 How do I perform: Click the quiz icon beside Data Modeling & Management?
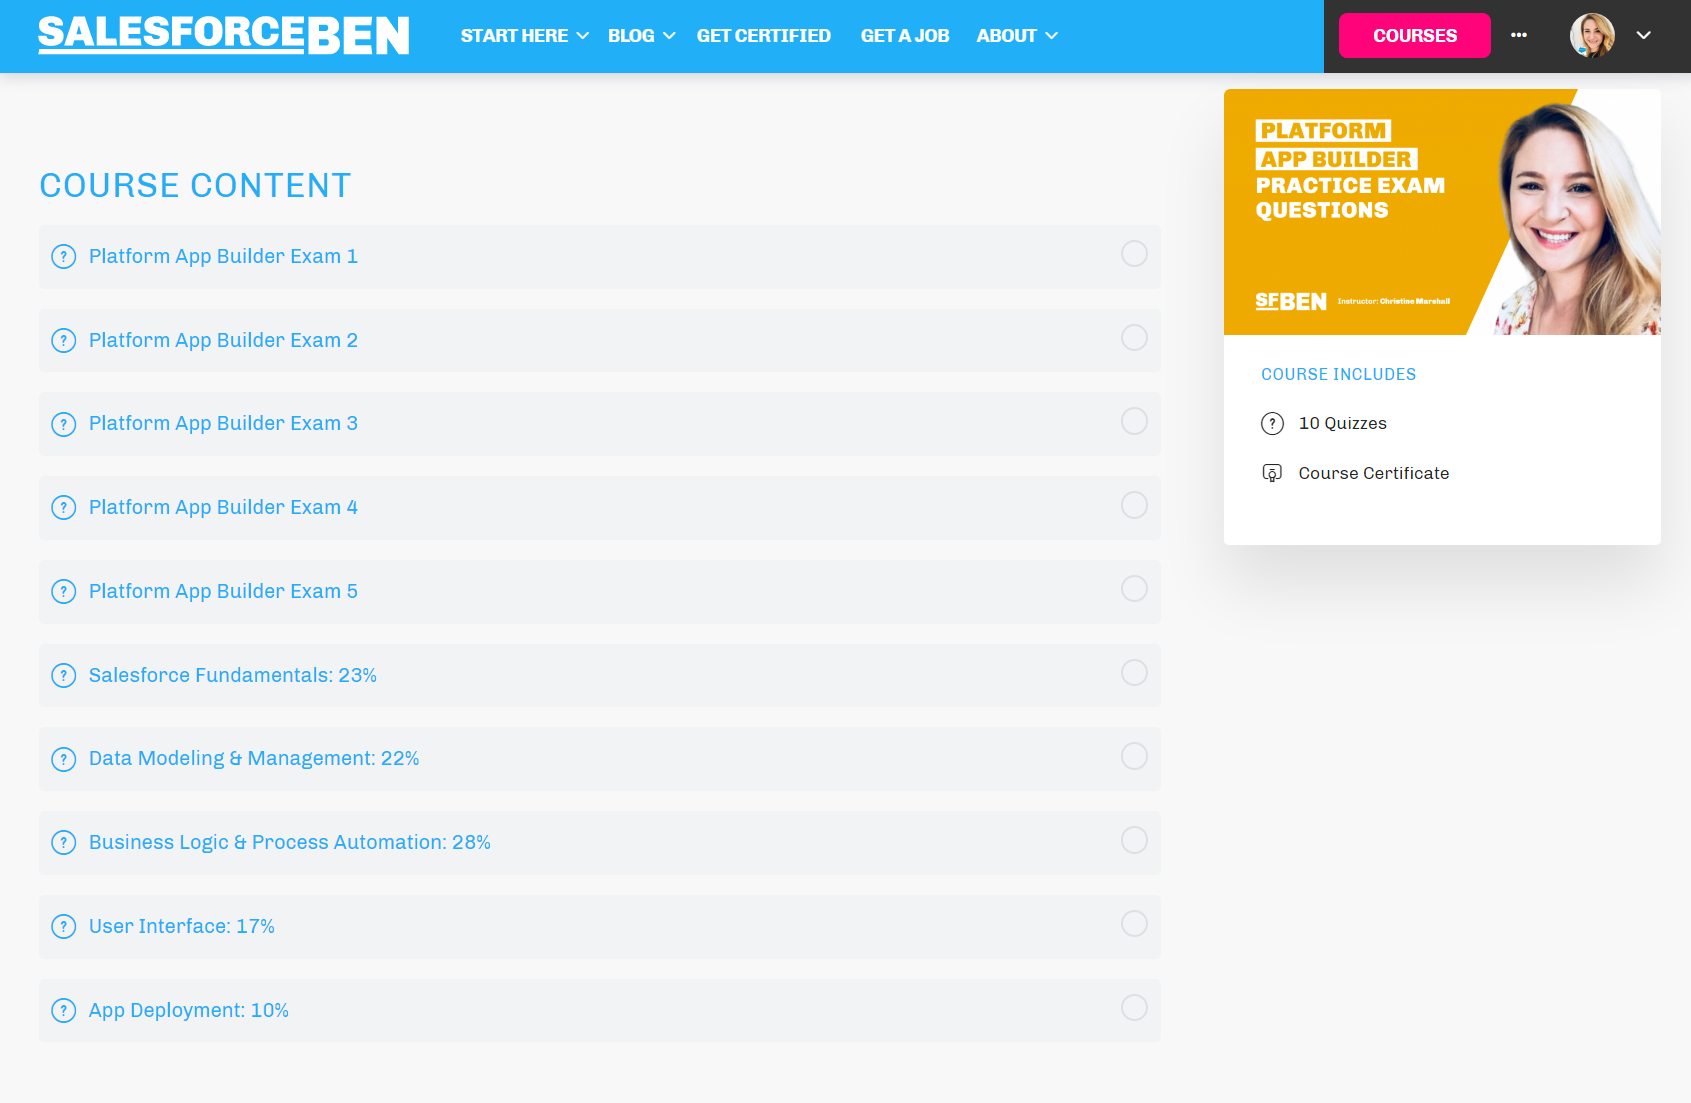coord(64,759)
